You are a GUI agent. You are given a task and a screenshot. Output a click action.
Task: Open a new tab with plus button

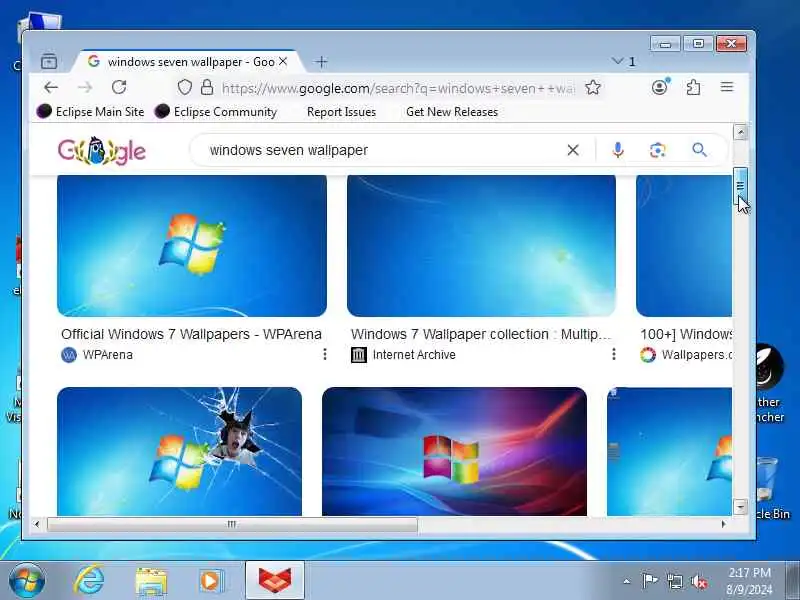pos(321,62)
